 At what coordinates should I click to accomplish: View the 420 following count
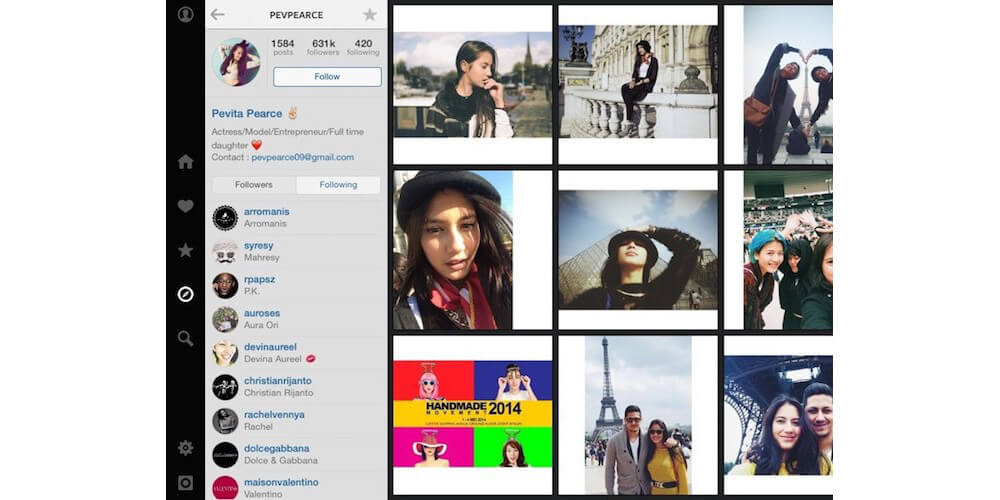pyautogui.click(x=364, y=47)
